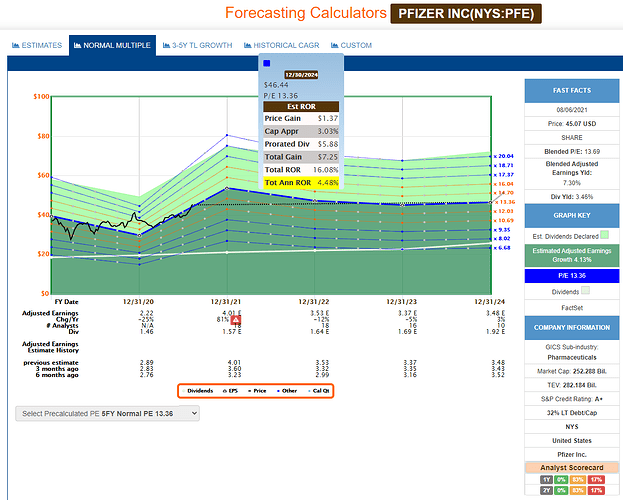Toggle the Cal Qt legend item

[x=319, y=391]
